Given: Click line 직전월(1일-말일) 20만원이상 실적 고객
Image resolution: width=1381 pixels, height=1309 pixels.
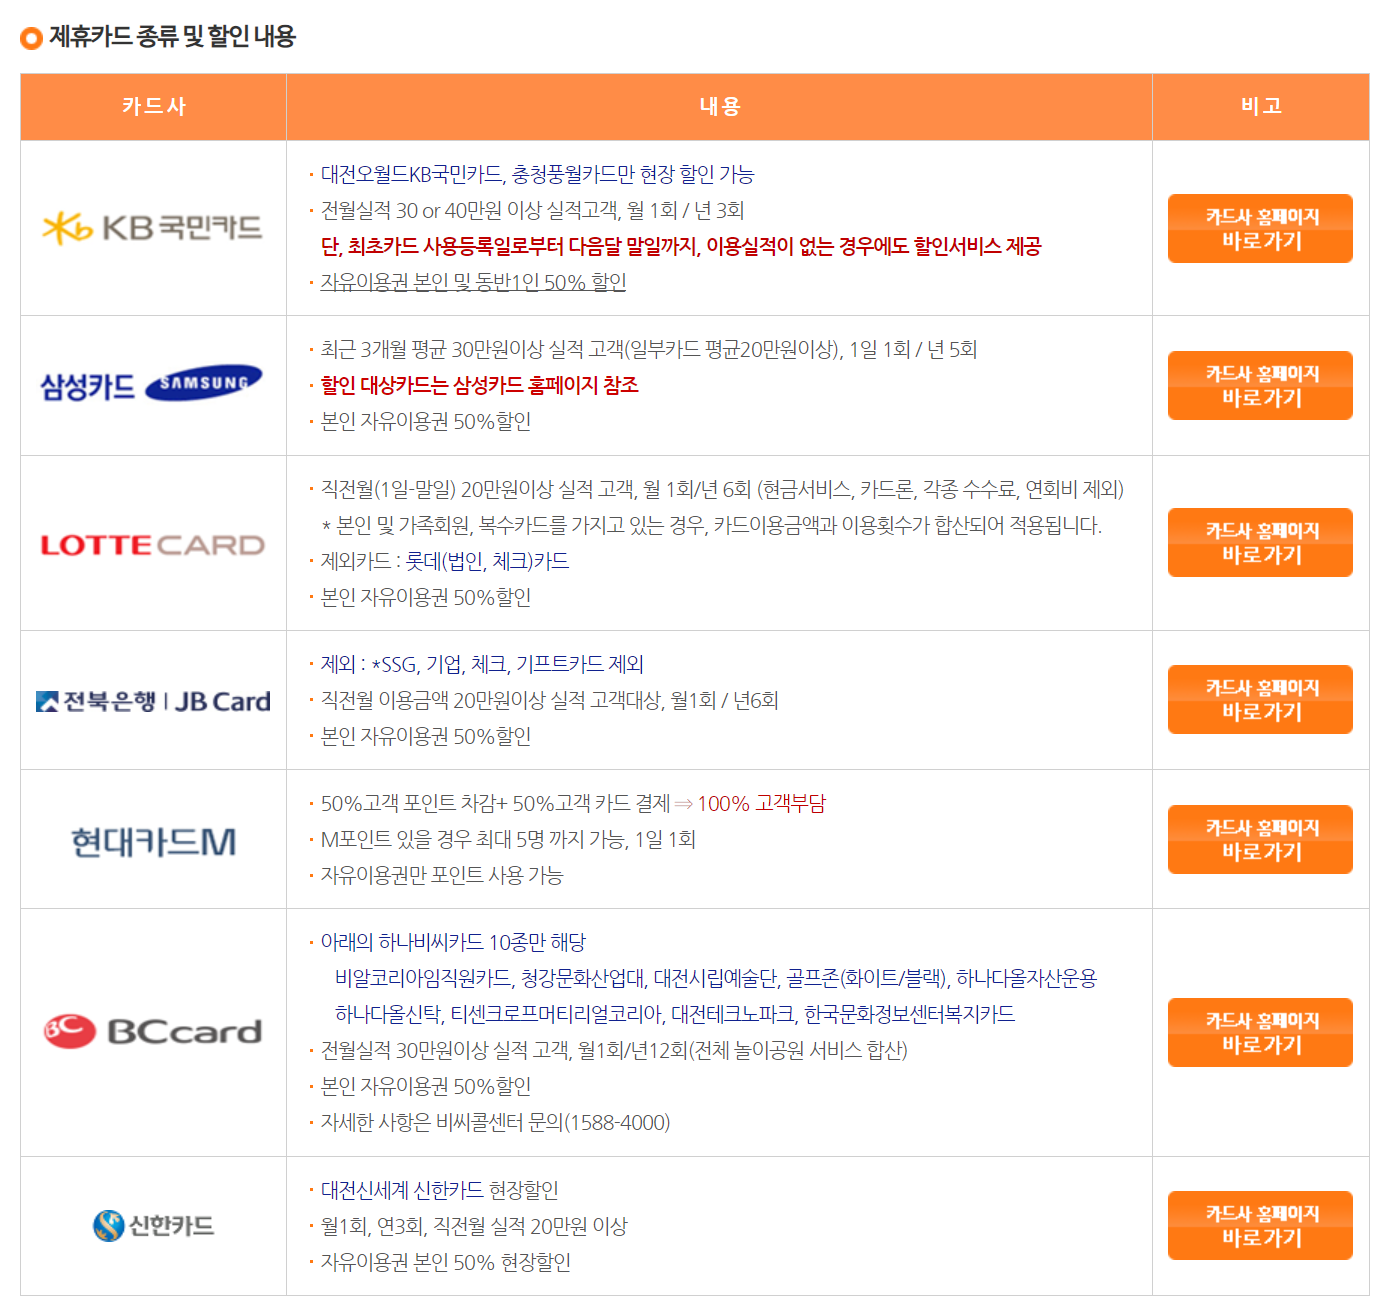Looking at the screenshot, I should 722,489.
